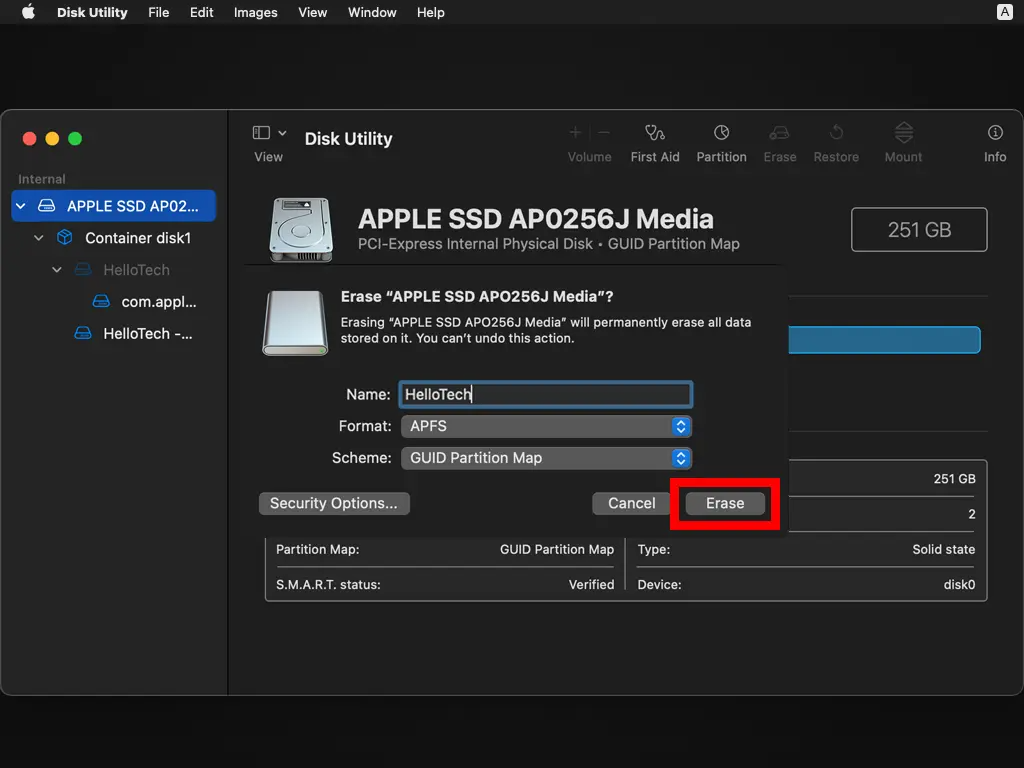Screen dimensions: 1024x768
Task: Open the Window menu
Action: [x=372, y=13]
